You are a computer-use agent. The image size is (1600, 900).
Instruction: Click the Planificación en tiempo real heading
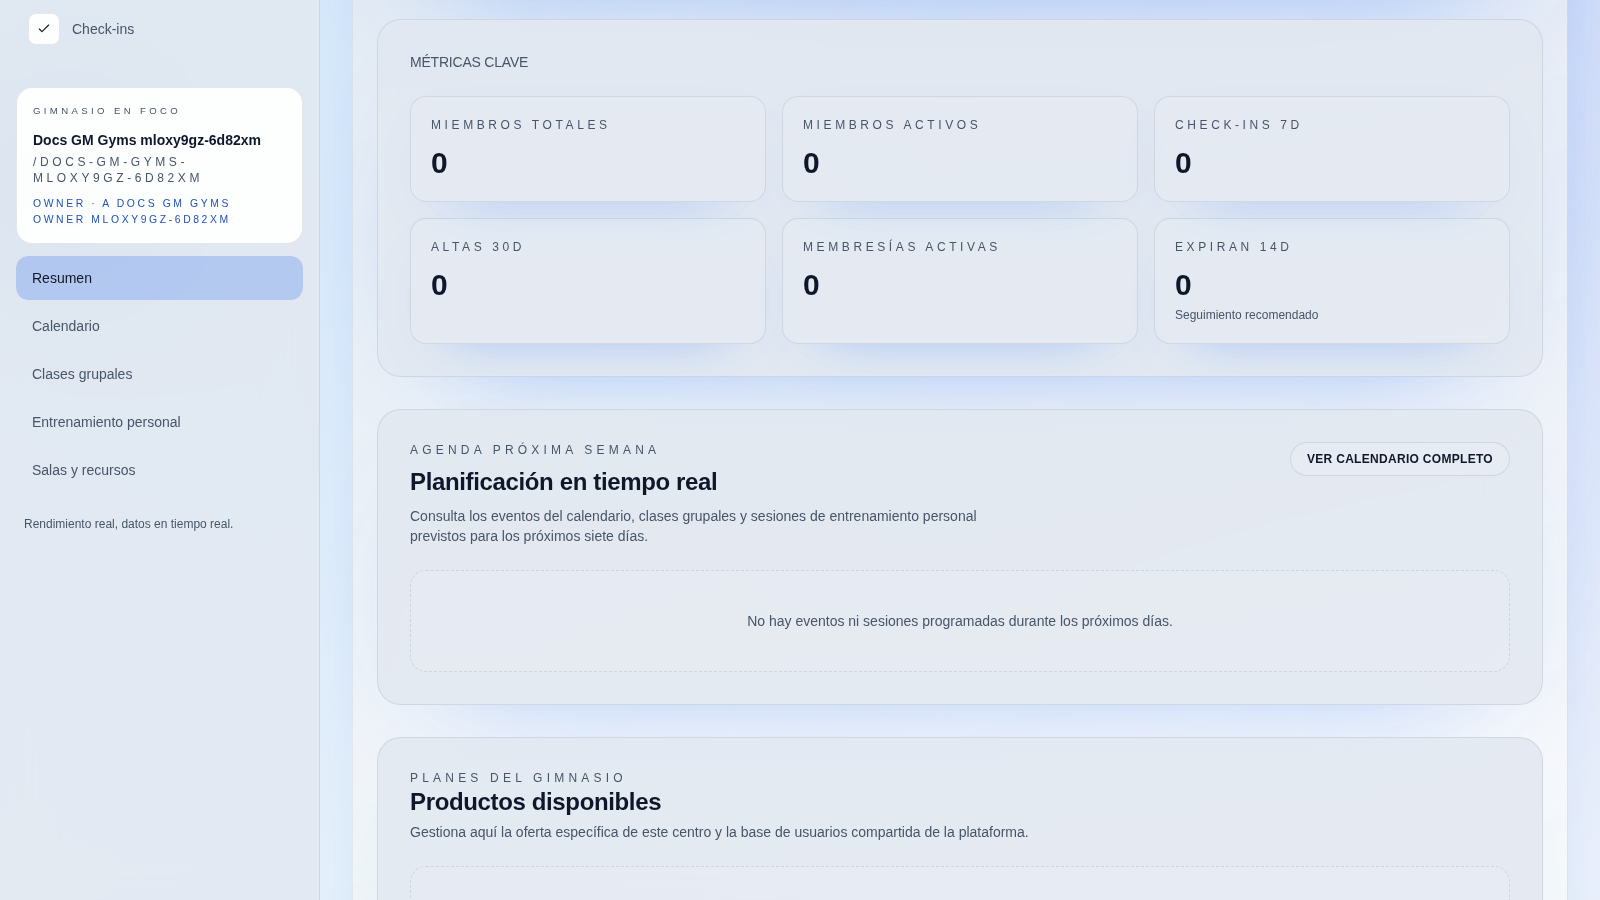pyautogui.click(x=563, y=482)
